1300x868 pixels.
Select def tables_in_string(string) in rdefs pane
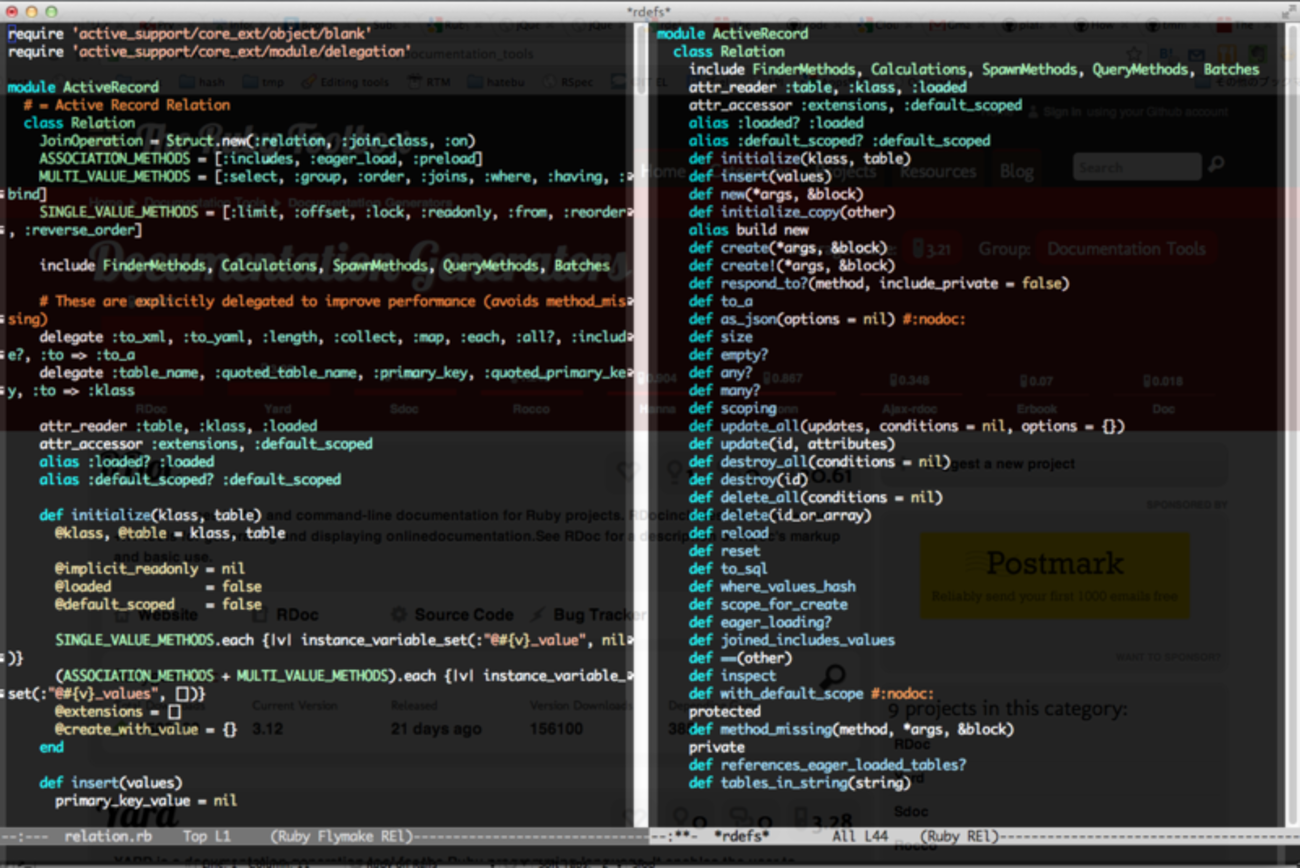coord(799,783)
